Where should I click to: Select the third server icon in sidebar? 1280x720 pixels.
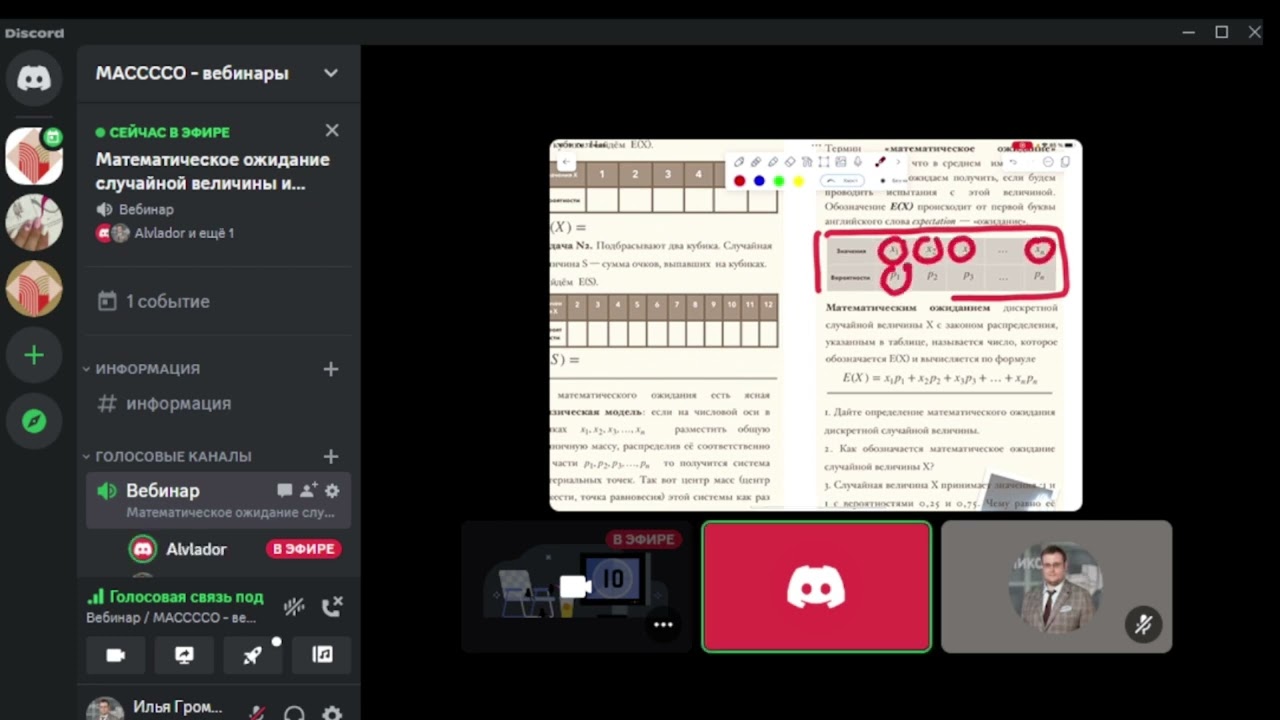click(34, 289)
